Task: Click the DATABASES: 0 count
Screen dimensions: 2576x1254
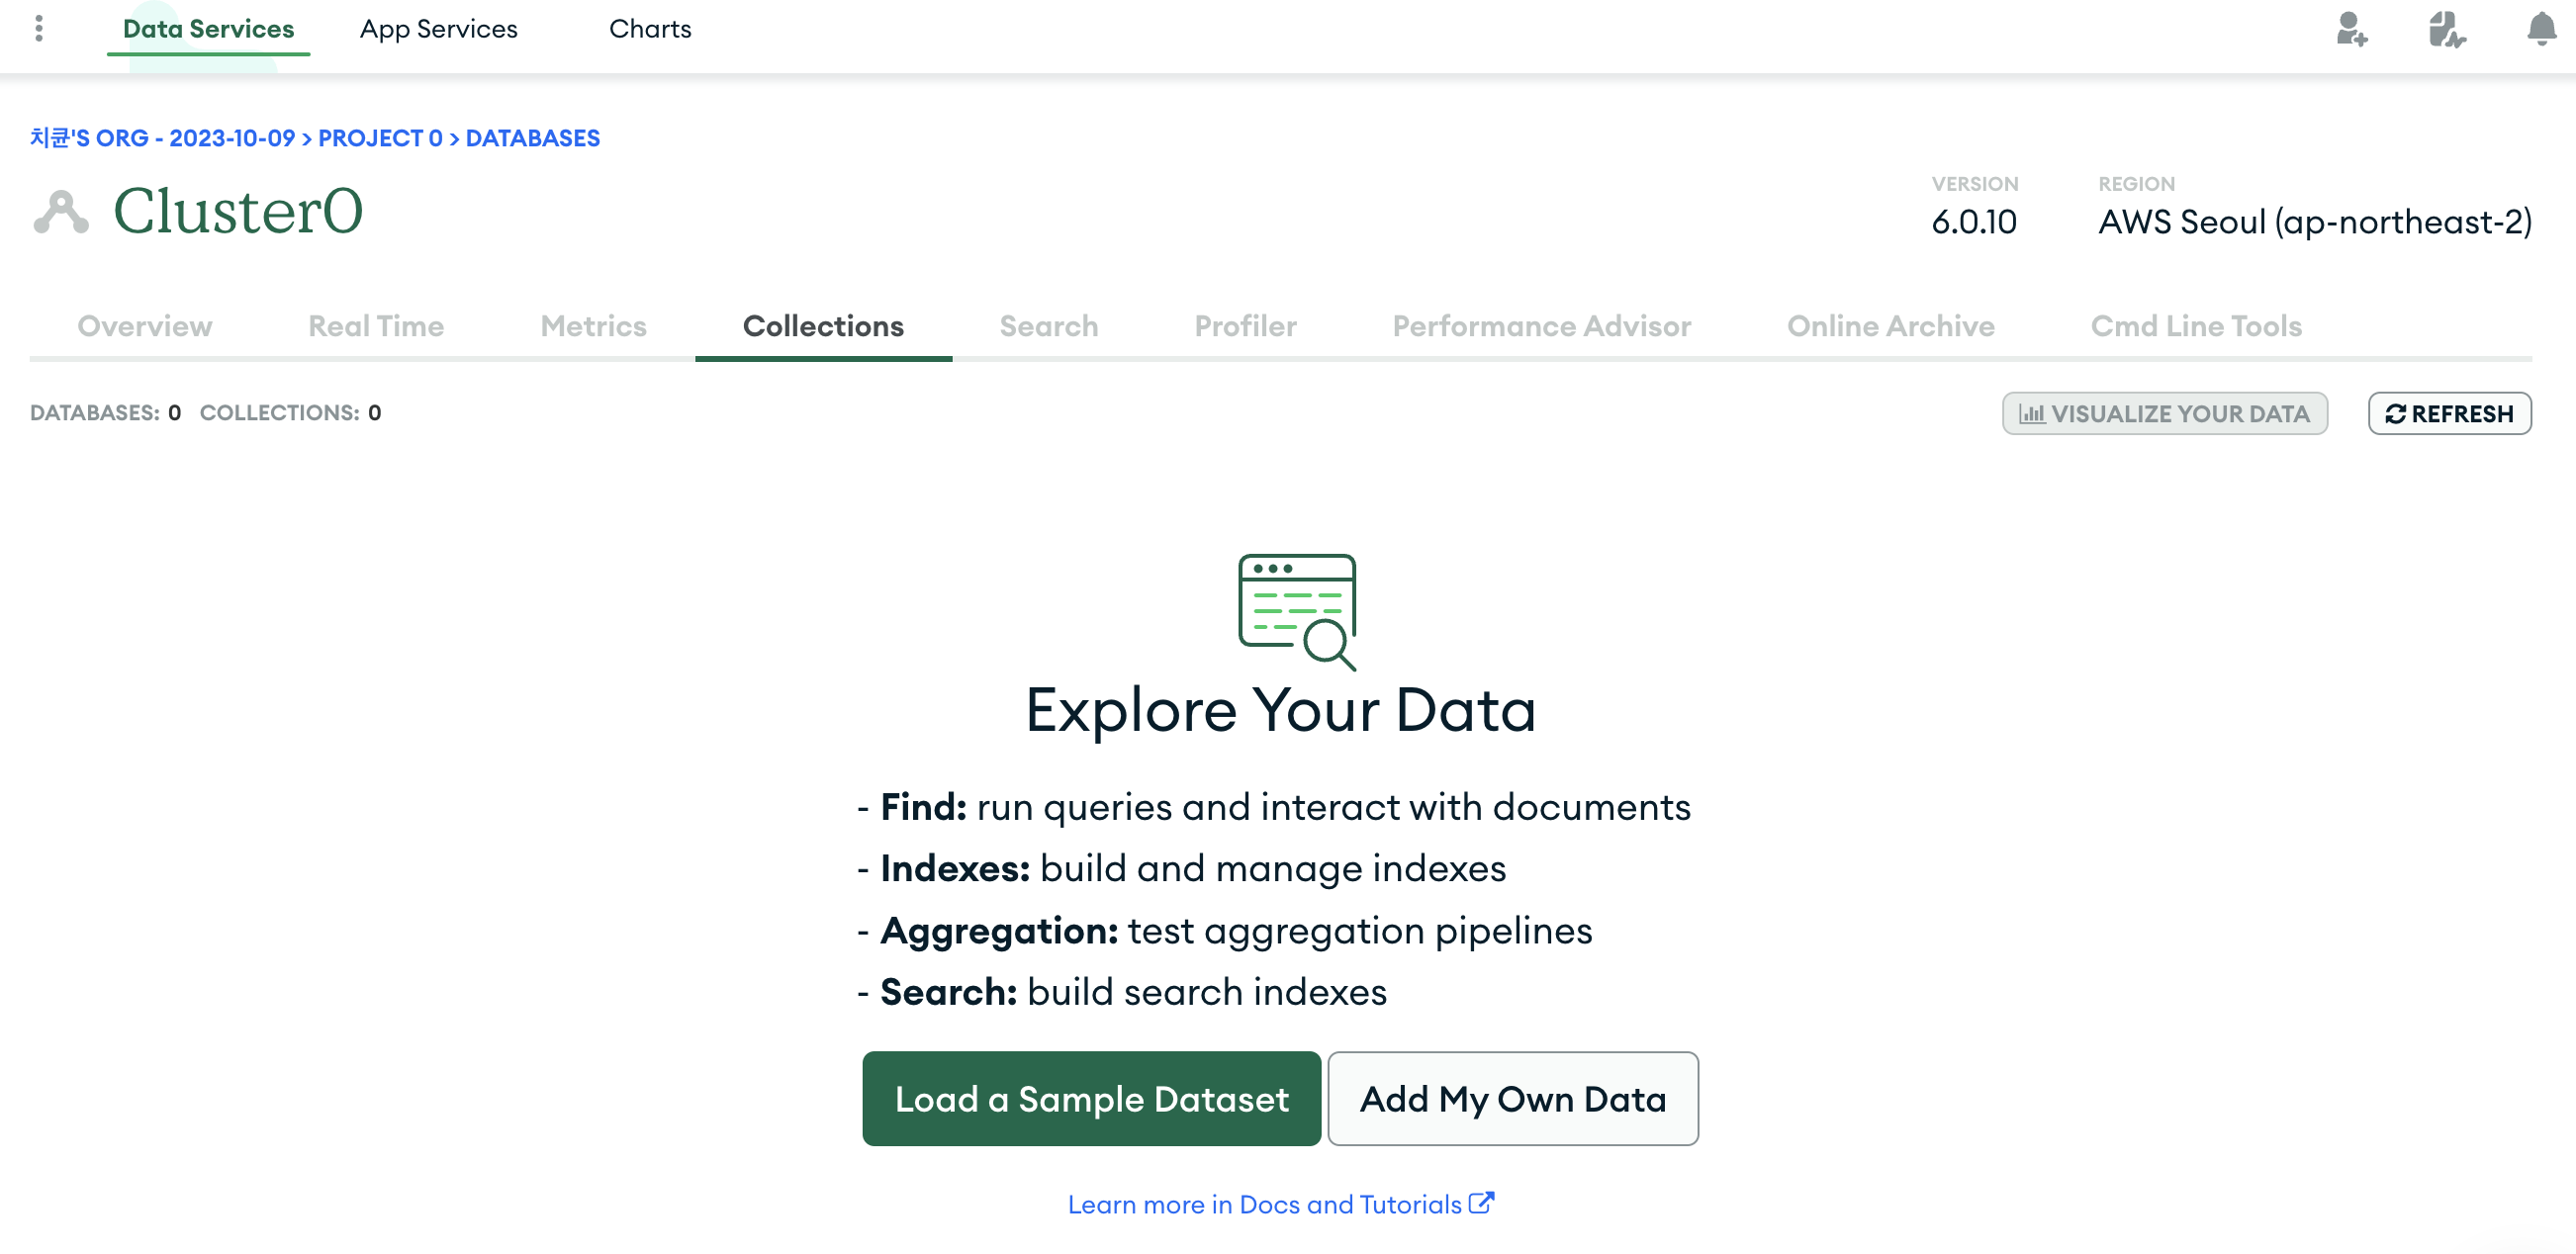Action: [x=105, y=413]
